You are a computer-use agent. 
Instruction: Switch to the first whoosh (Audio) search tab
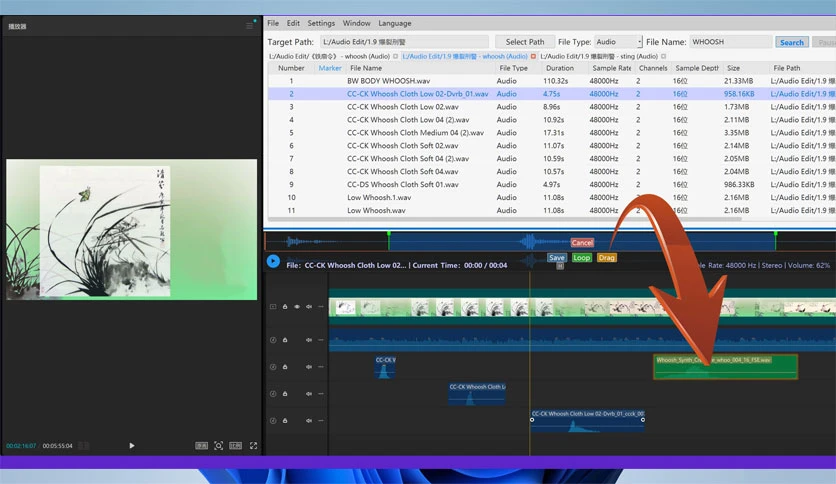click(x=329, y=56)
